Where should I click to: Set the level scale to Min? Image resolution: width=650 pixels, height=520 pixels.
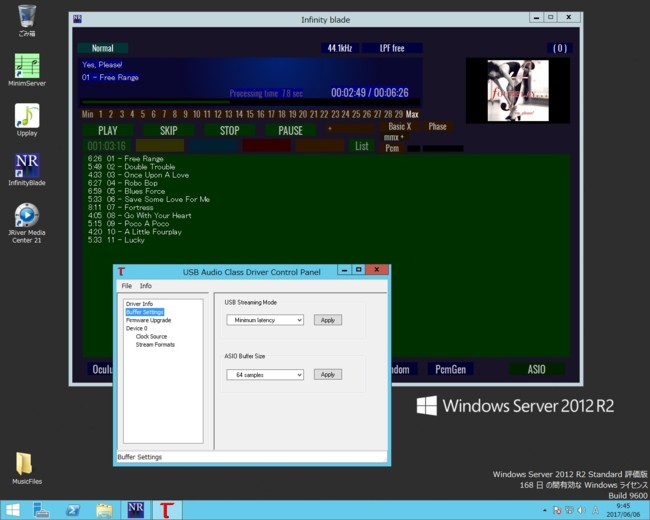click(87, 114)
